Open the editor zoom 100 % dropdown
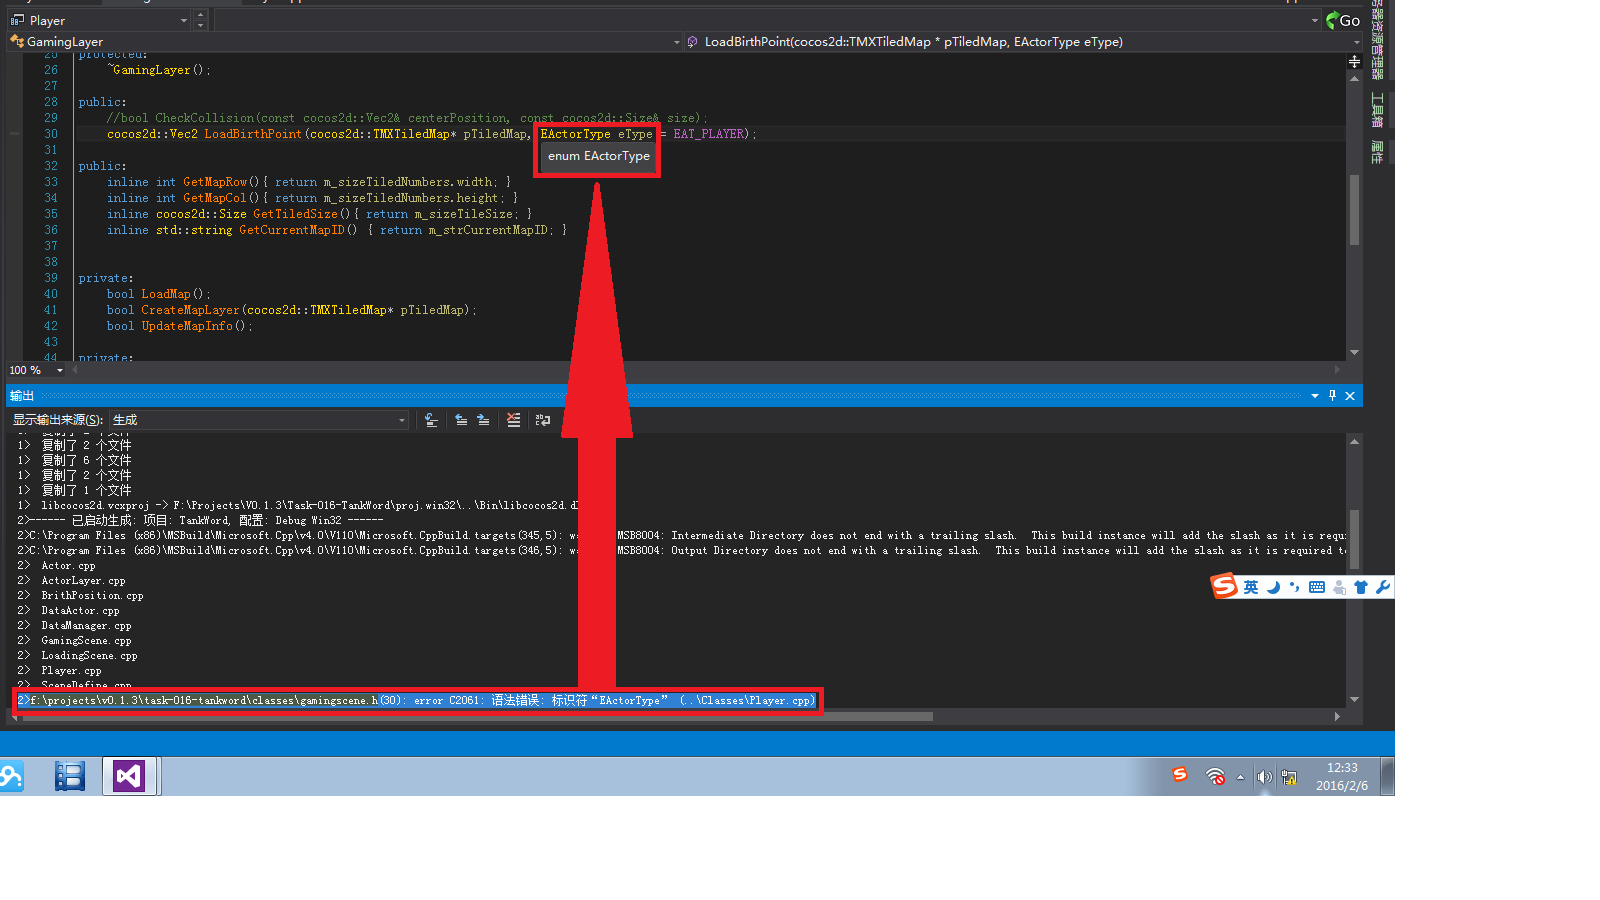 click(x=60, y=370)
